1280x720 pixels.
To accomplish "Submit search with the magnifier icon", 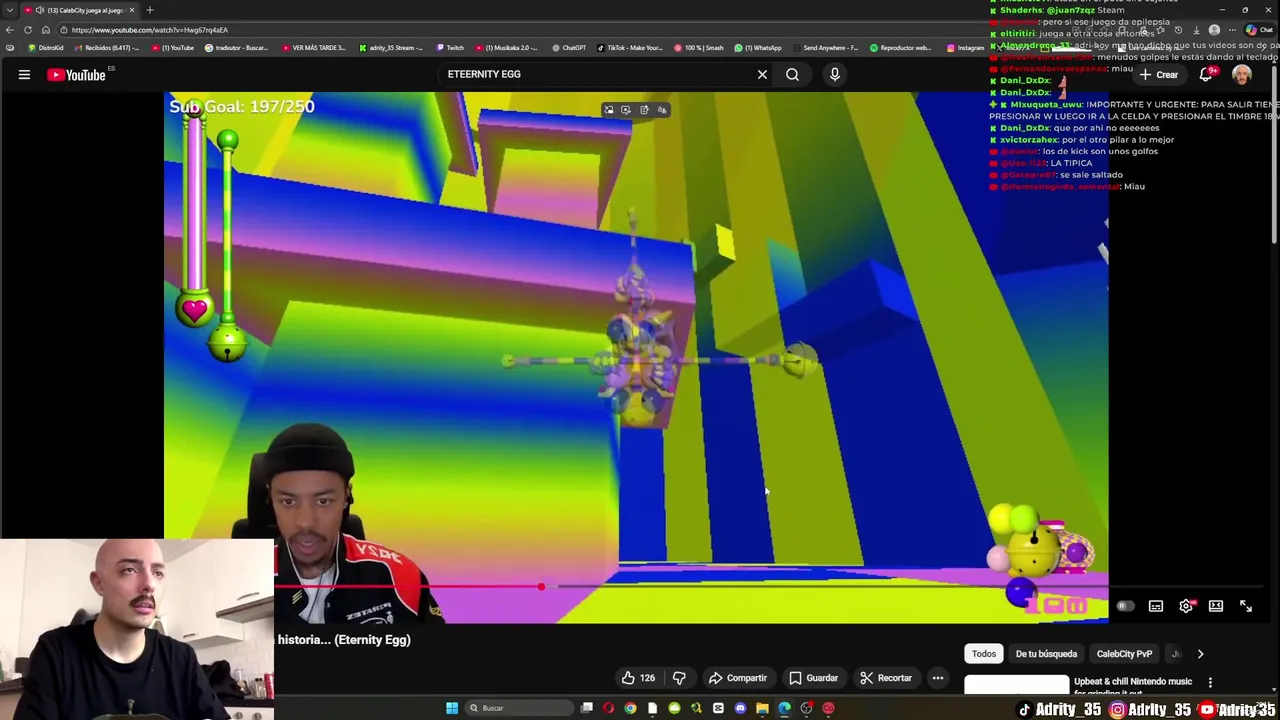I will (x=792, y=74).
